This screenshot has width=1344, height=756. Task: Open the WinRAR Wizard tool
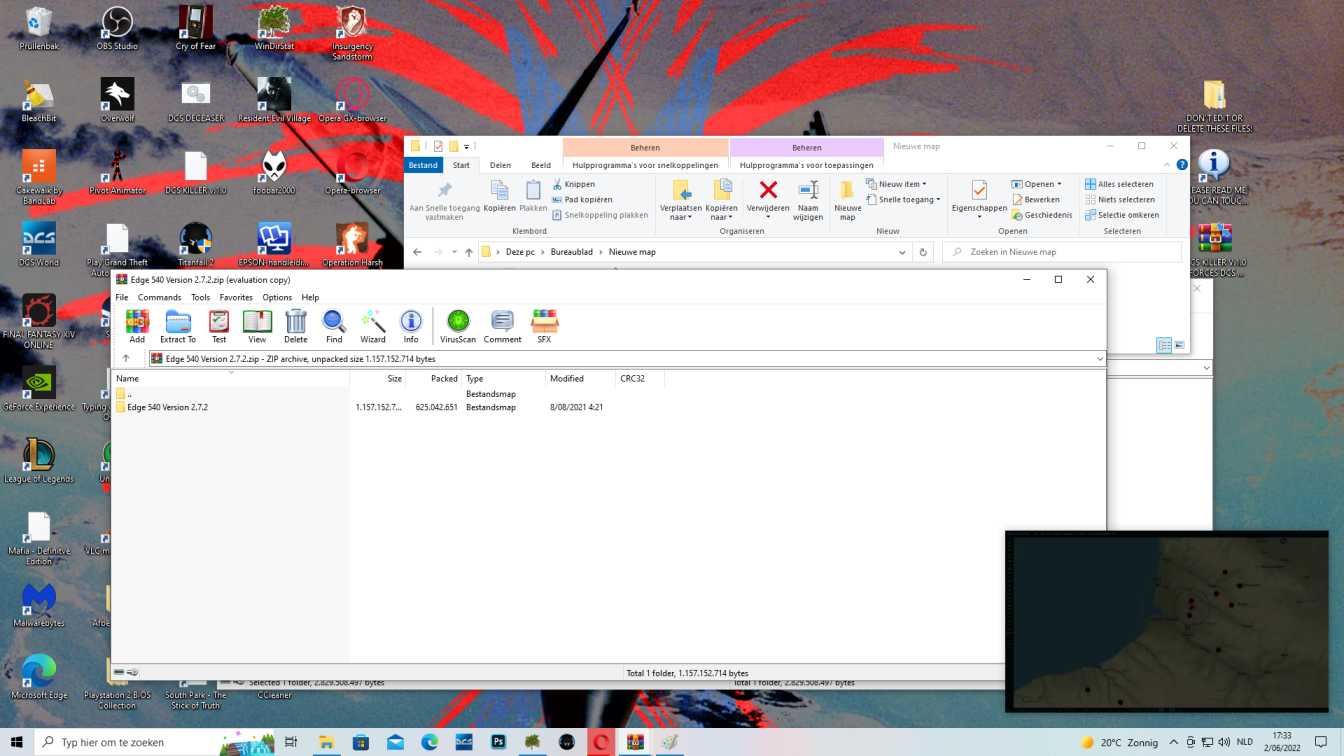tap(373, 326)
